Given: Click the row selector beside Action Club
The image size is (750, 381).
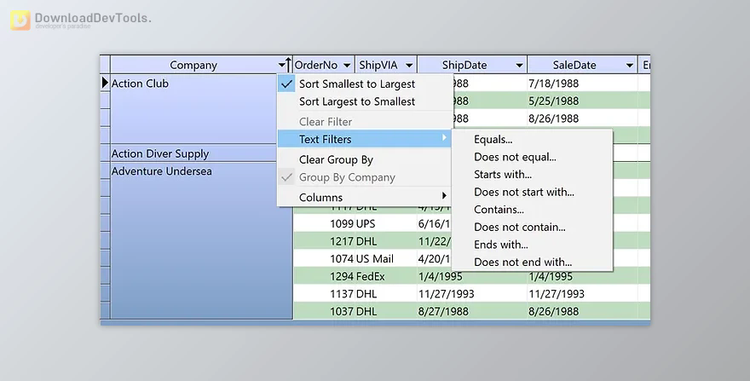Looking at the screenshot, I should click(105, 83).
